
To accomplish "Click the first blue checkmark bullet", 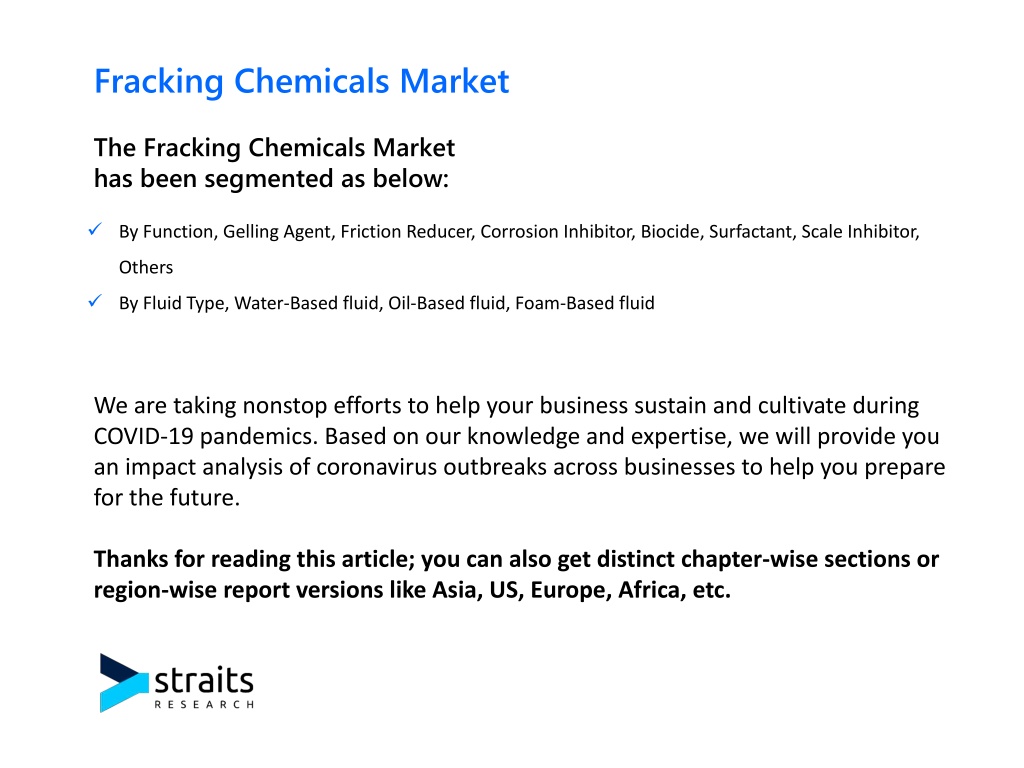I will (x=95, y=230).
